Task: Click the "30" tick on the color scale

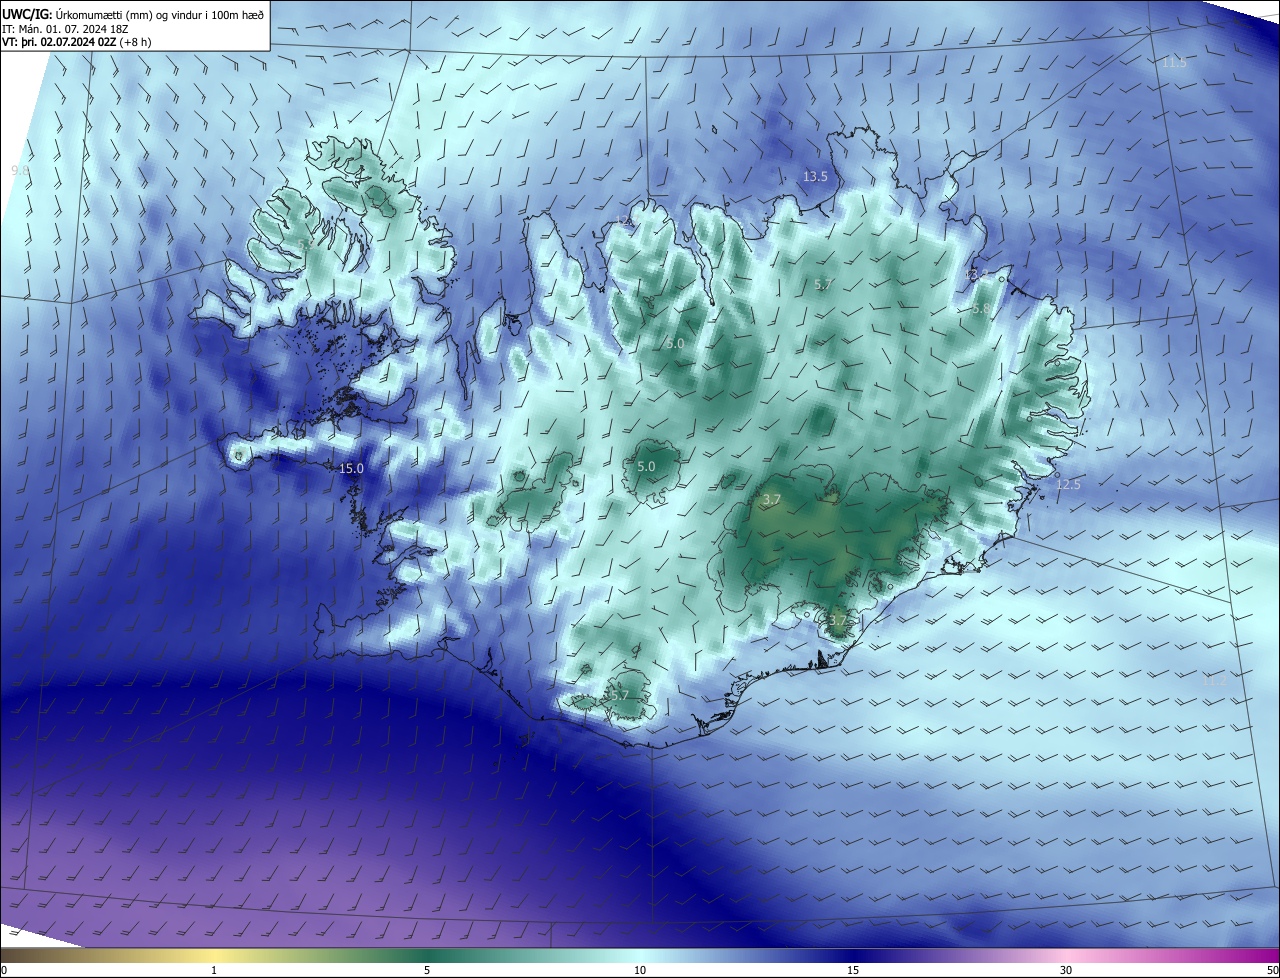Action: coord(1066,970)
